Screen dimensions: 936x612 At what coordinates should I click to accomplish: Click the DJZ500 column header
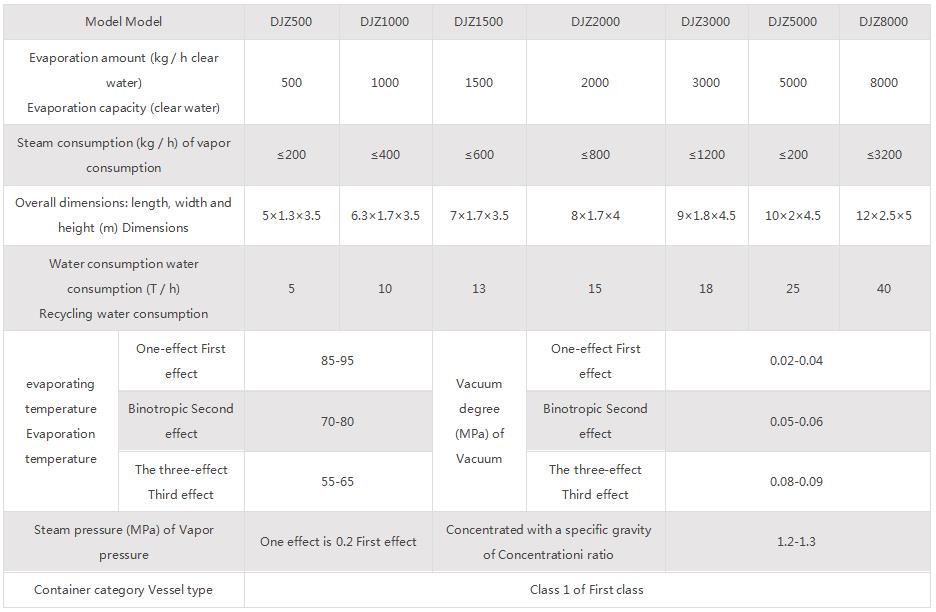[x=291, y=21]
